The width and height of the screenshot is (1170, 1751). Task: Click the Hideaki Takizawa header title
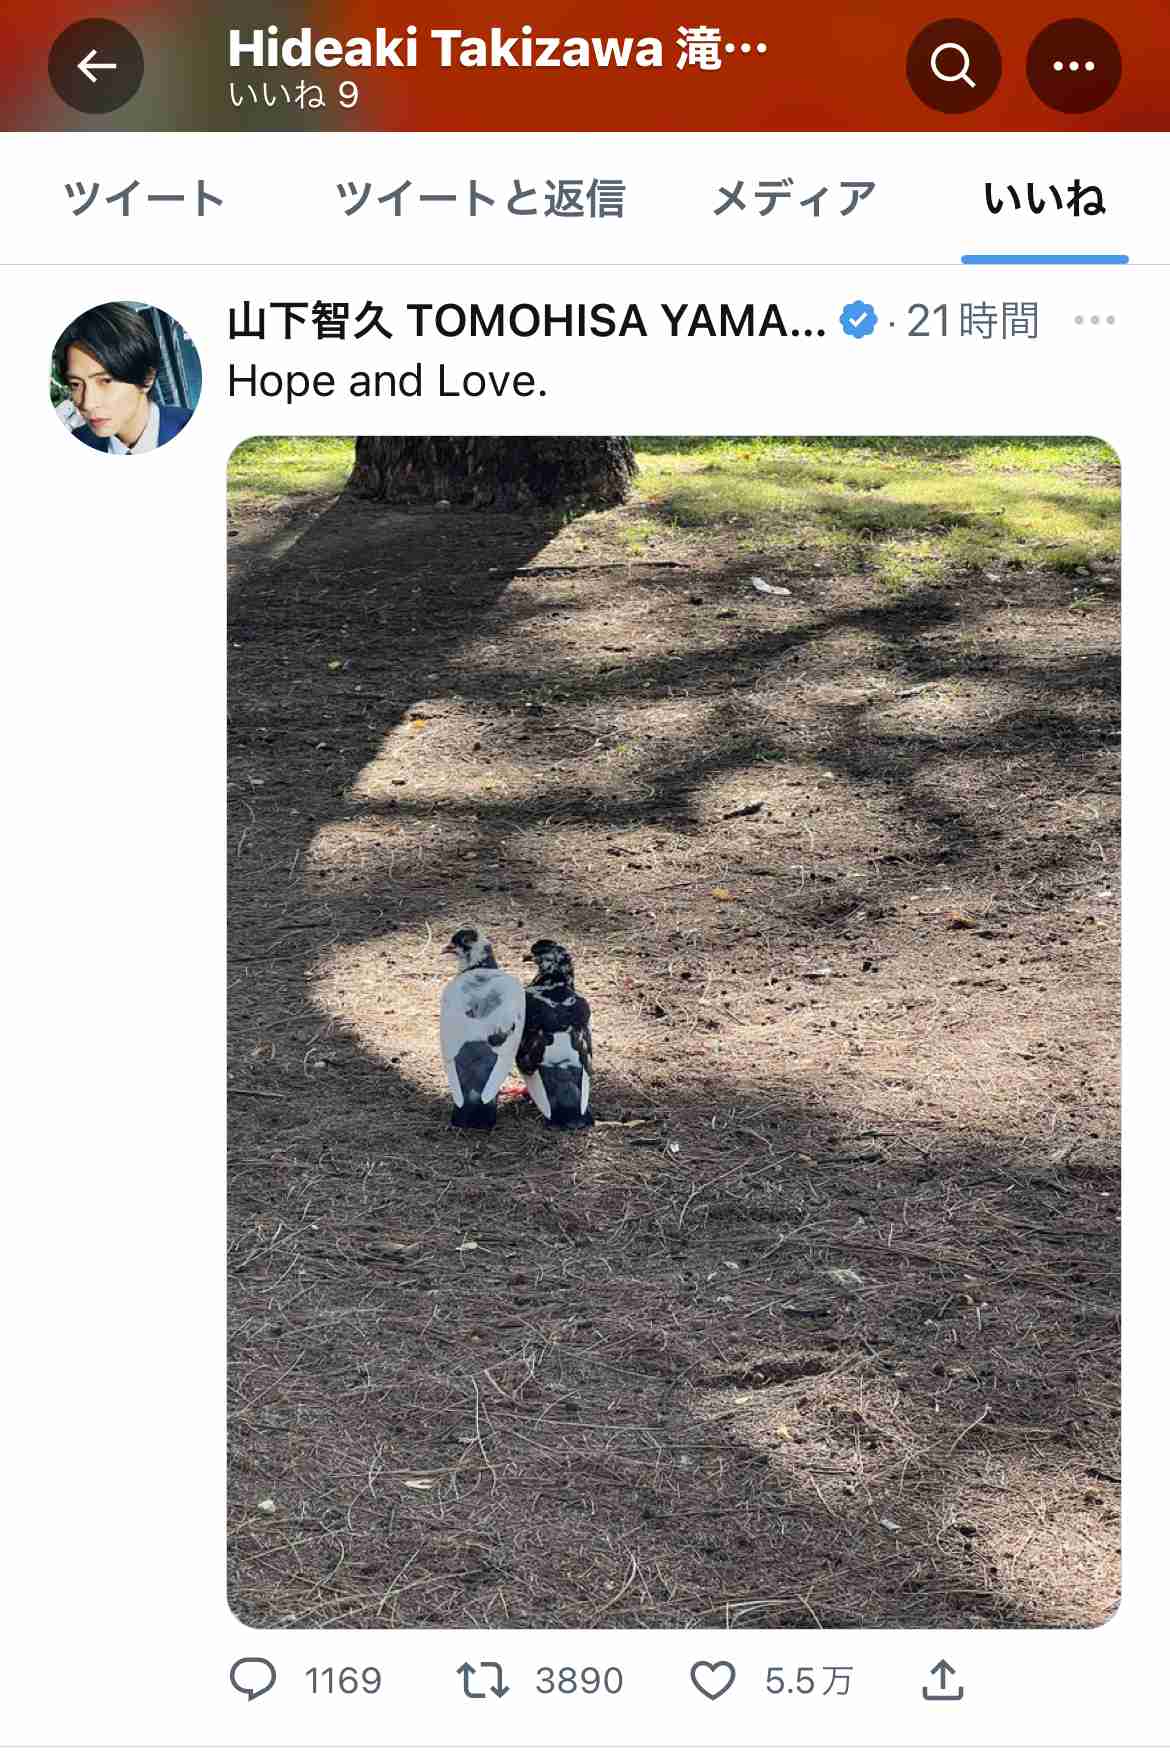point(497,48)
